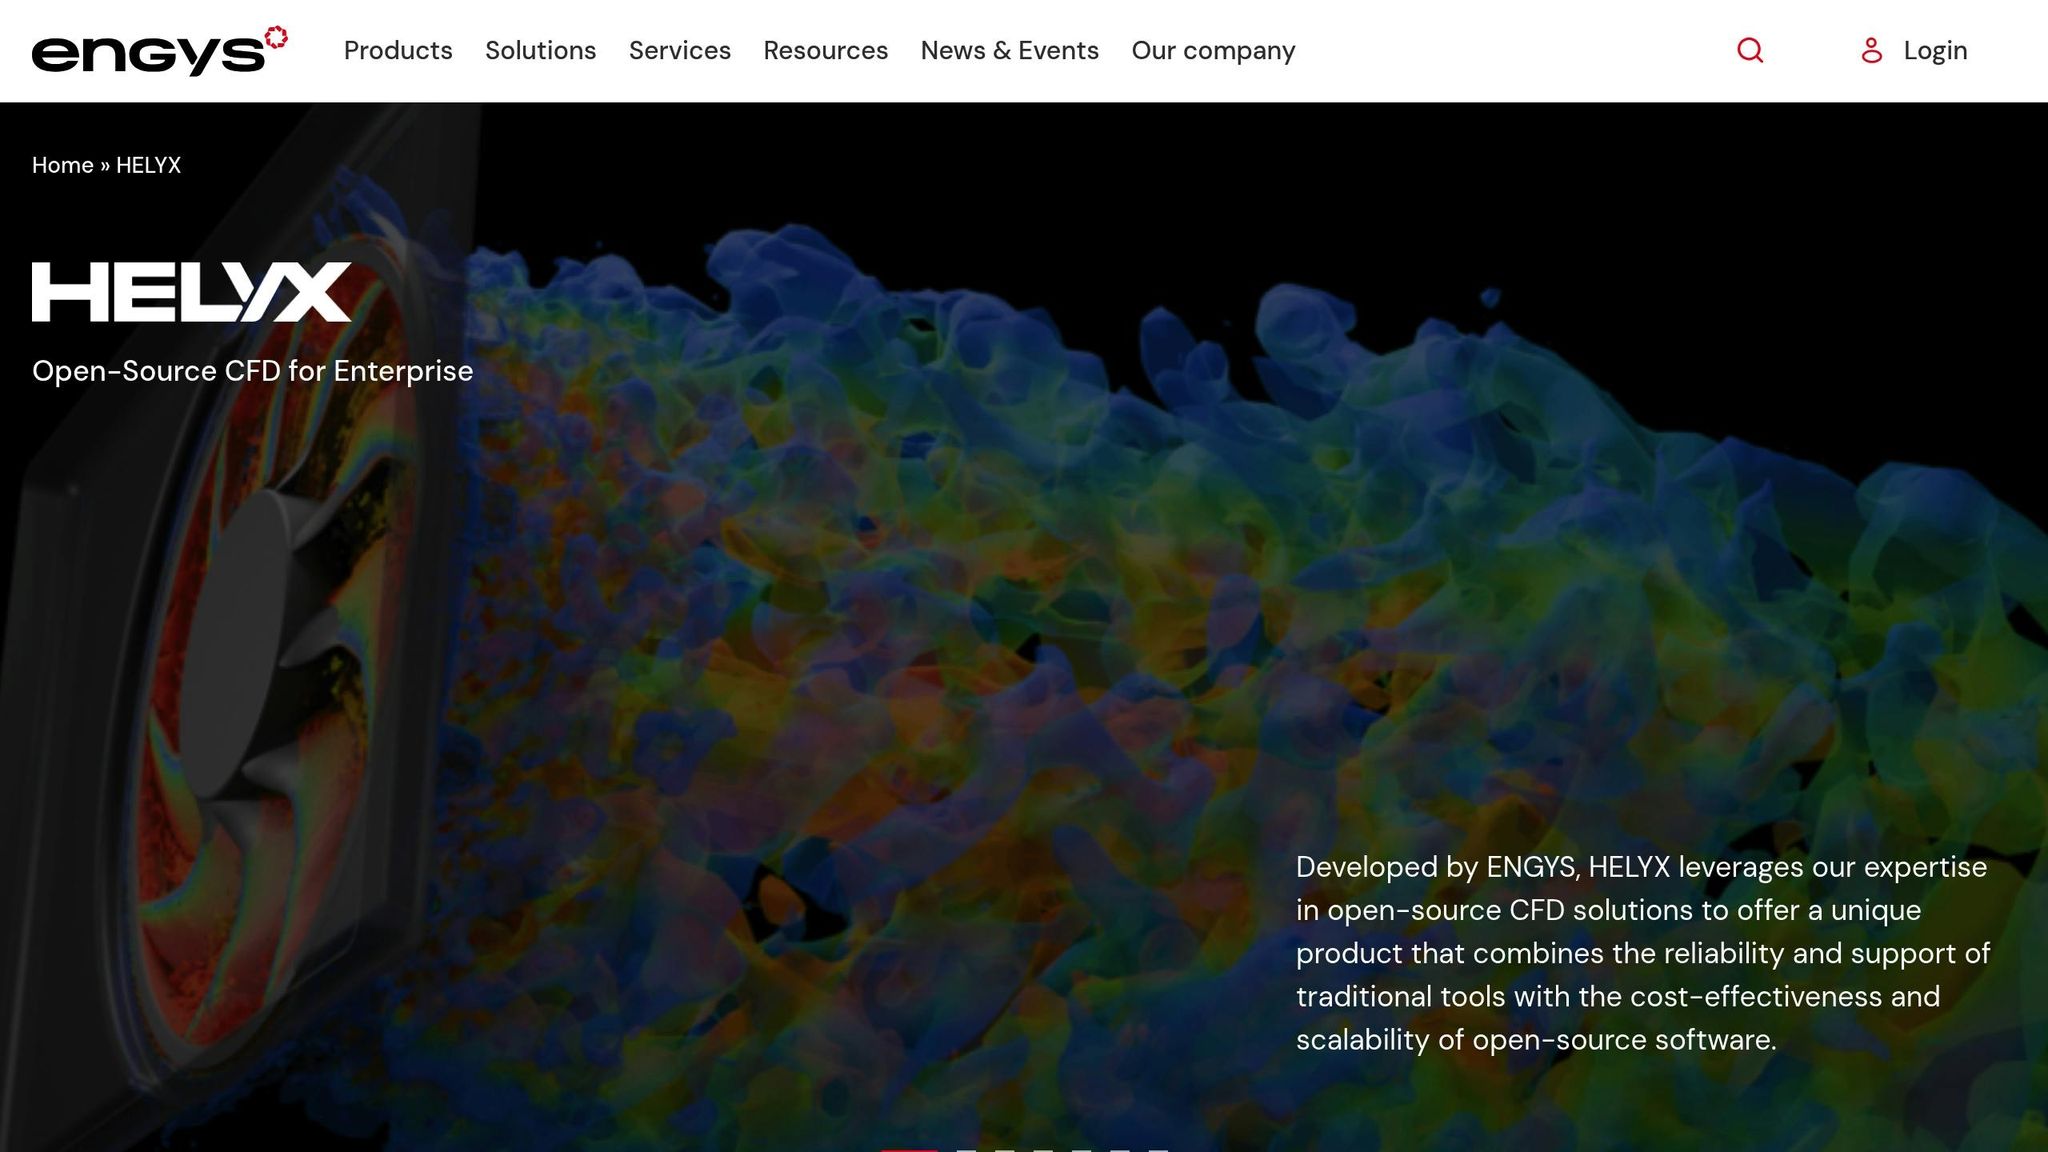This screenshot has width=2048, height=1152.
Task: Click the red emblem above the ENGYS logo
Action: 276,37
